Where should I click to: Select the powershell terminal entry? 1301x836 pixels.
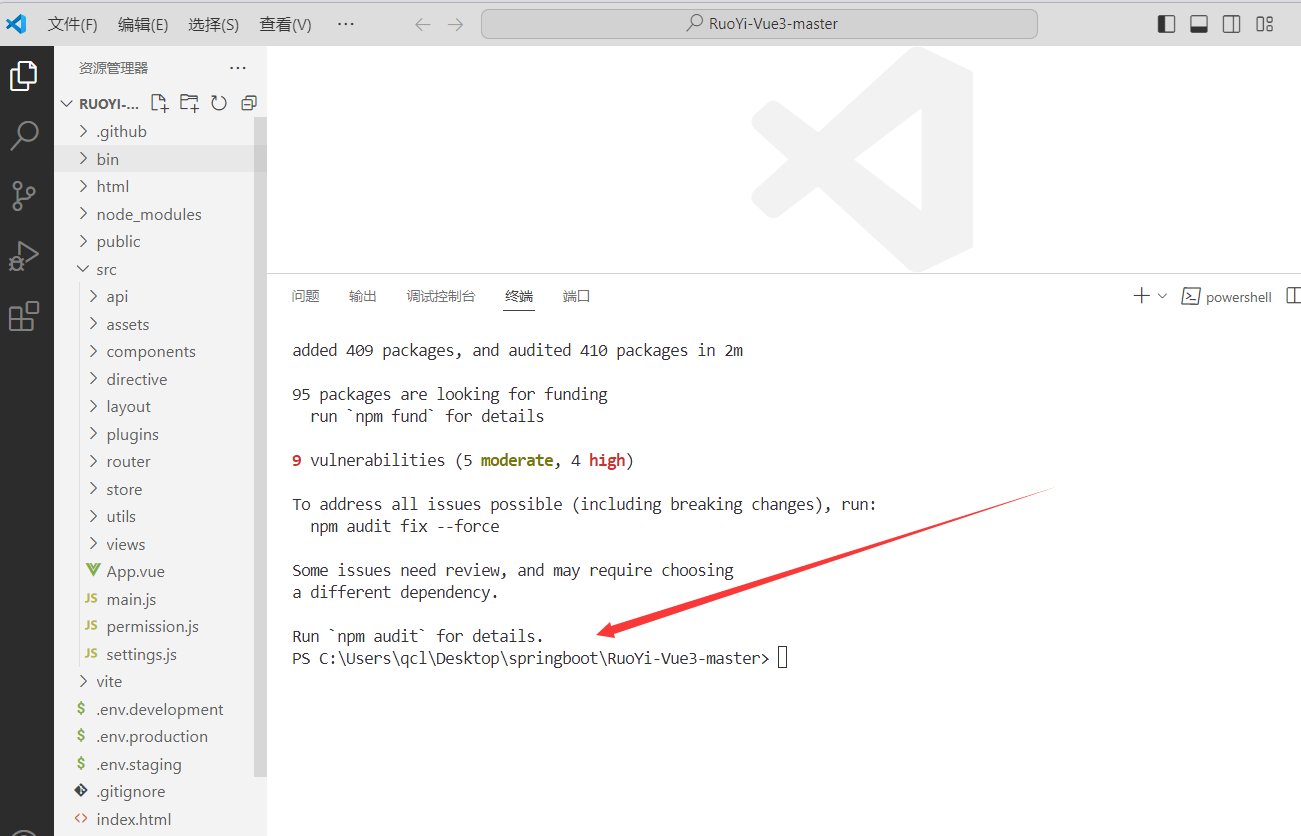coord(1227,297)
